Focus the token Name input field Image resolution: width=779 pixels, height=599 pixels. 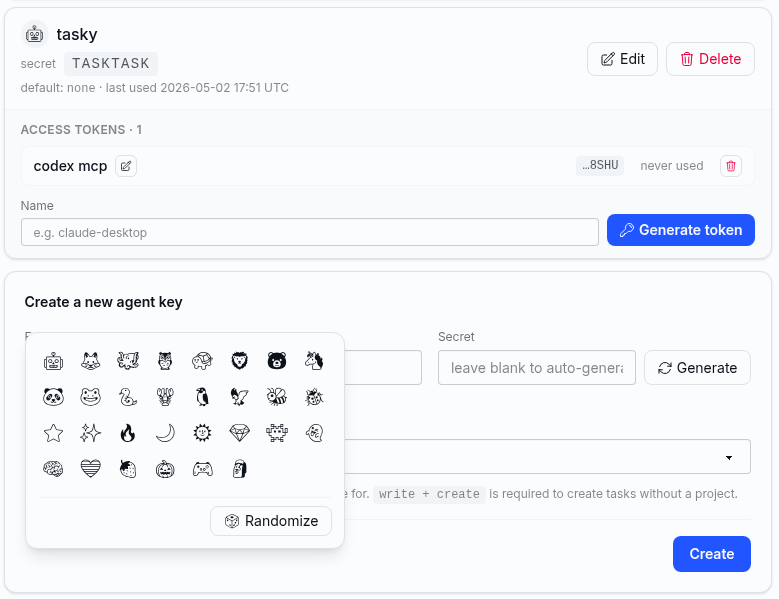[x=310, y=232]
